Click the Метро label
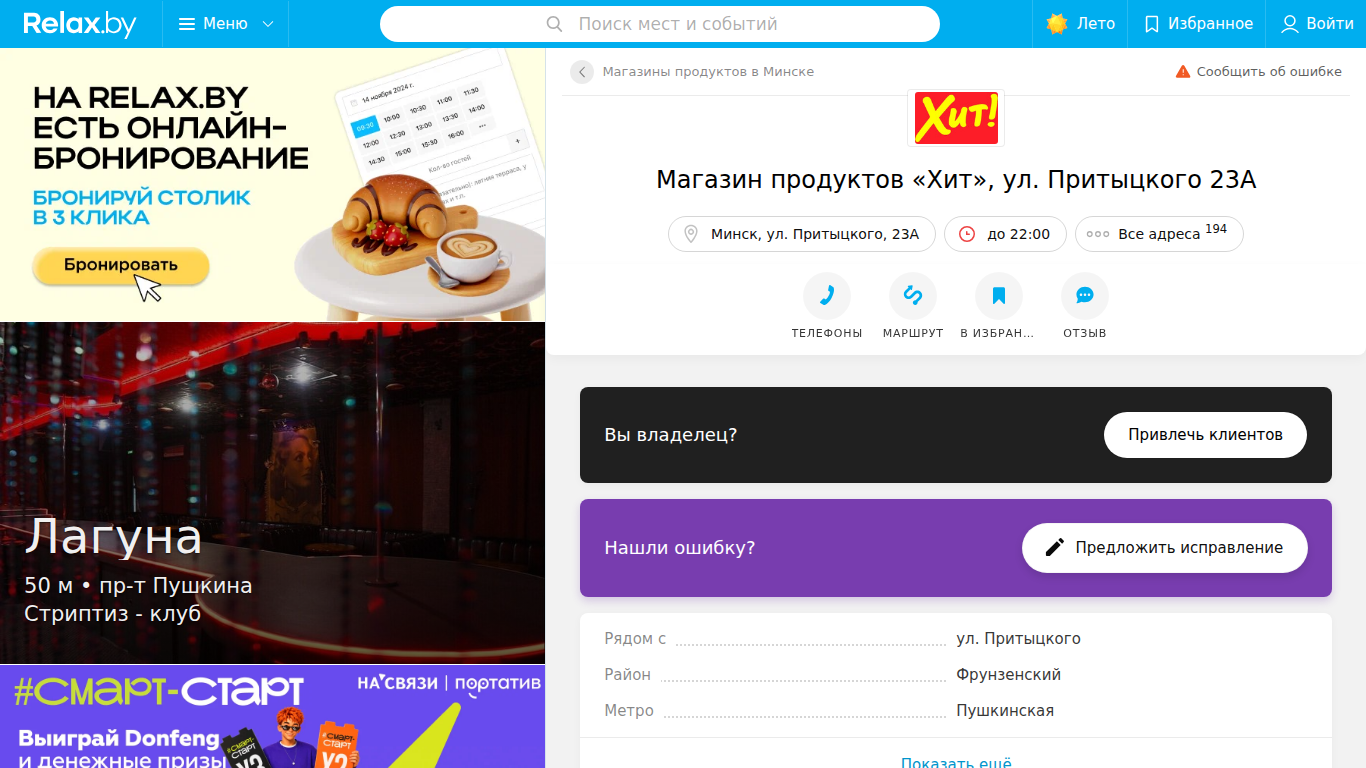 [629, 711]
